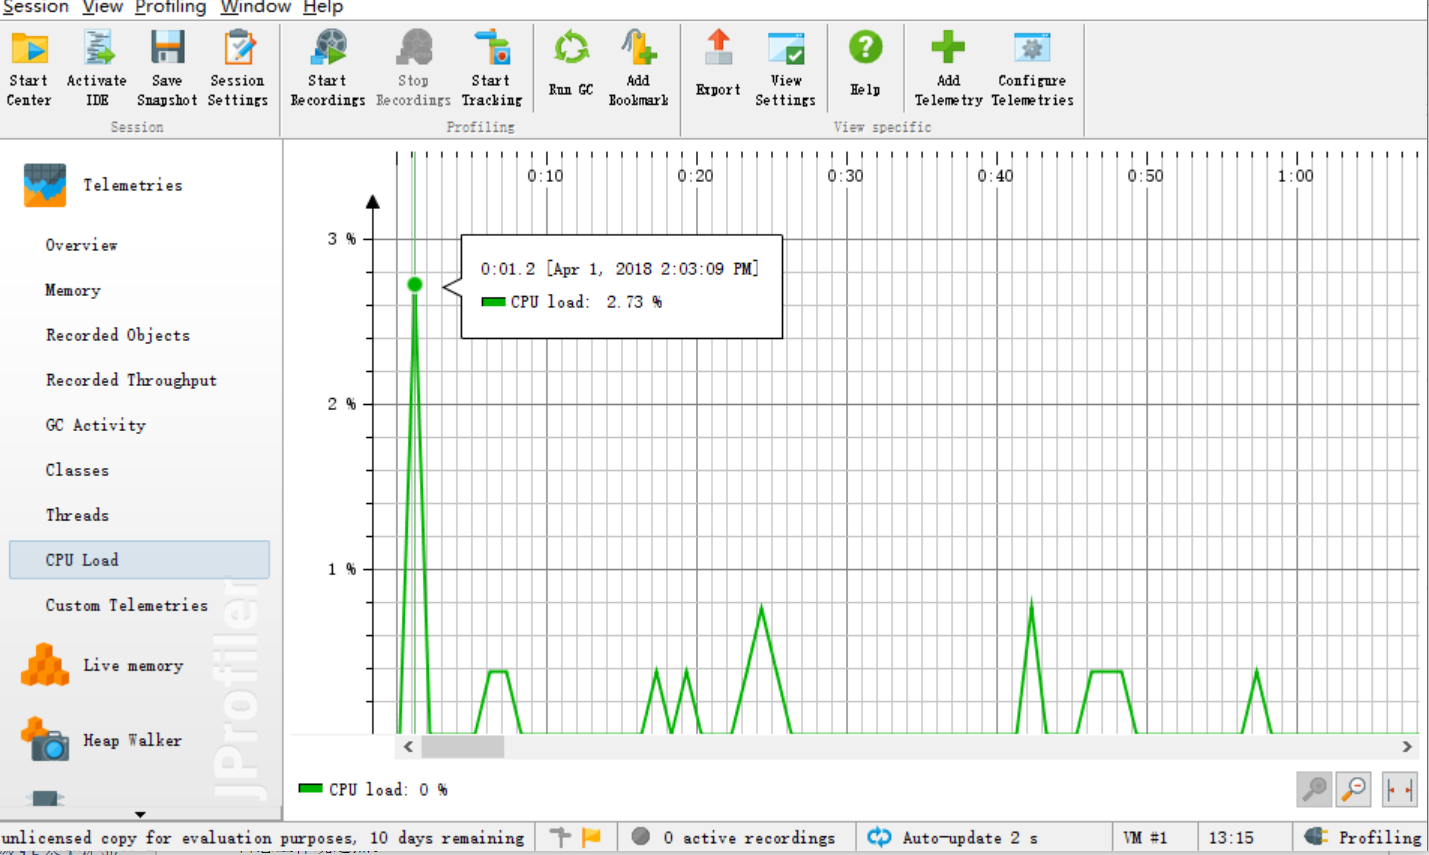1429x855 pixels.
Task: Select Recorded Objects telemetry
Action: (x=118, y=335)
